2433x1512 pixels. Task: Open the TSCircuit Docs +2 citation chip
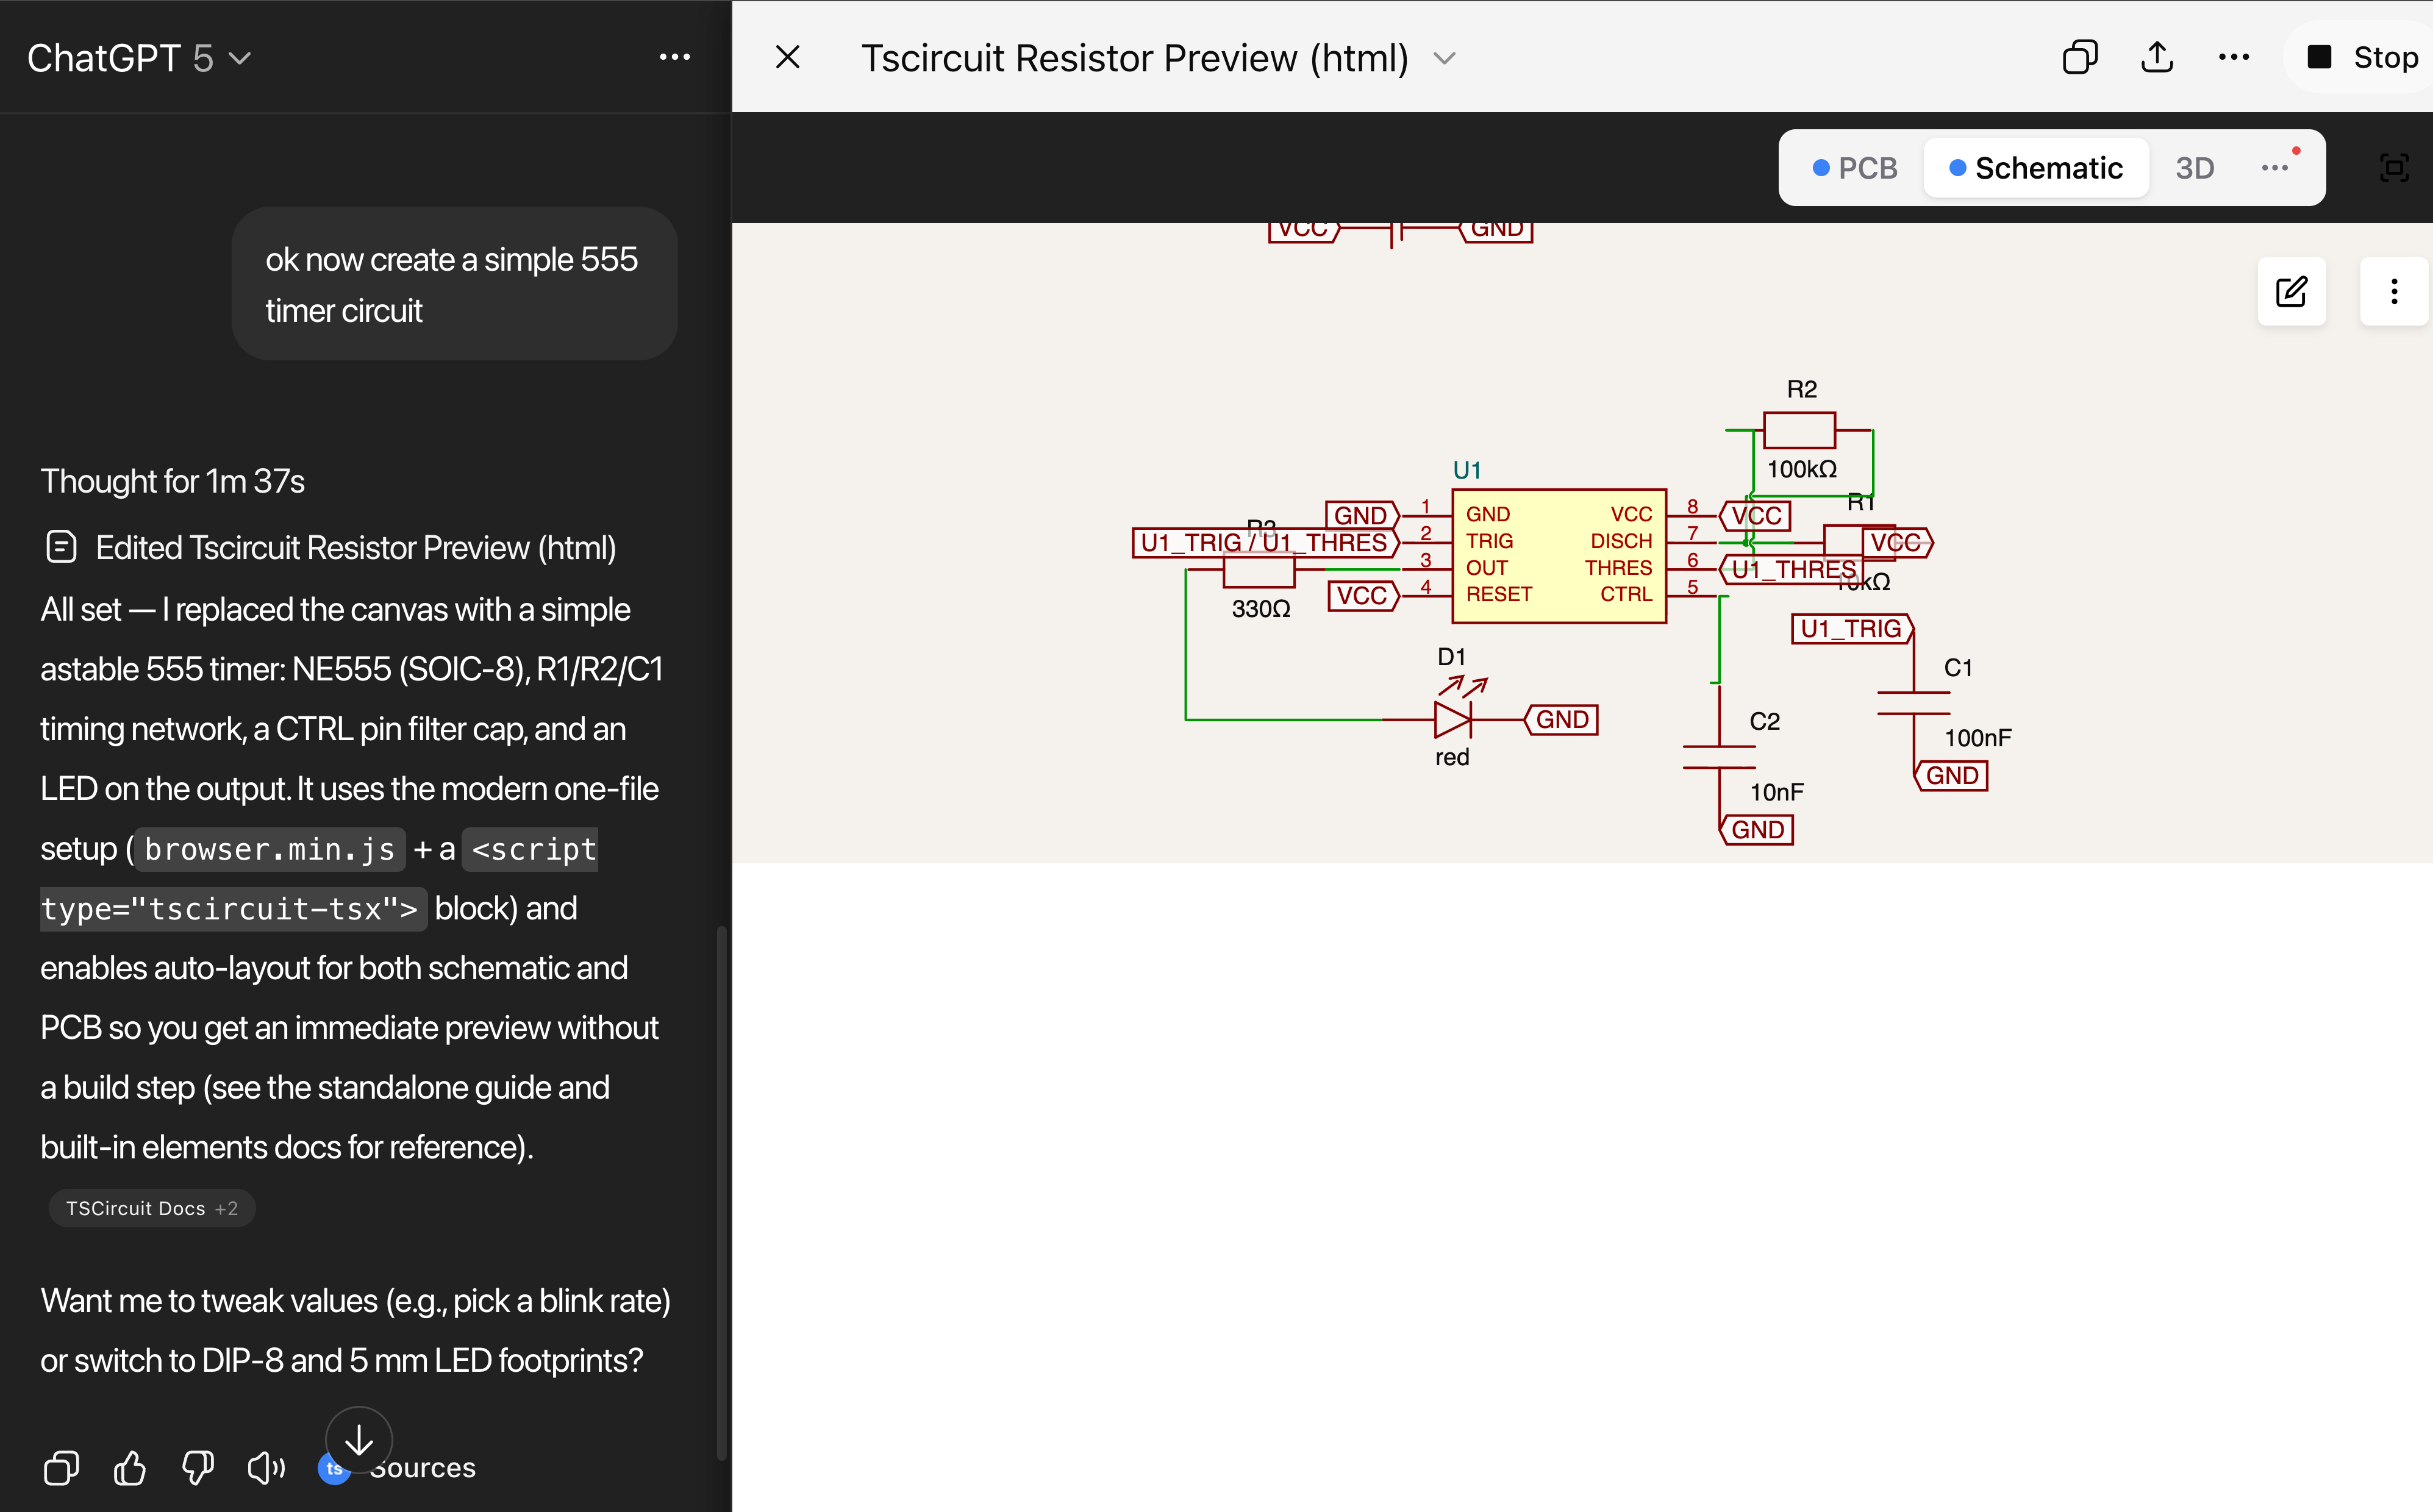pyautogui.click(x=151, y=1208)
